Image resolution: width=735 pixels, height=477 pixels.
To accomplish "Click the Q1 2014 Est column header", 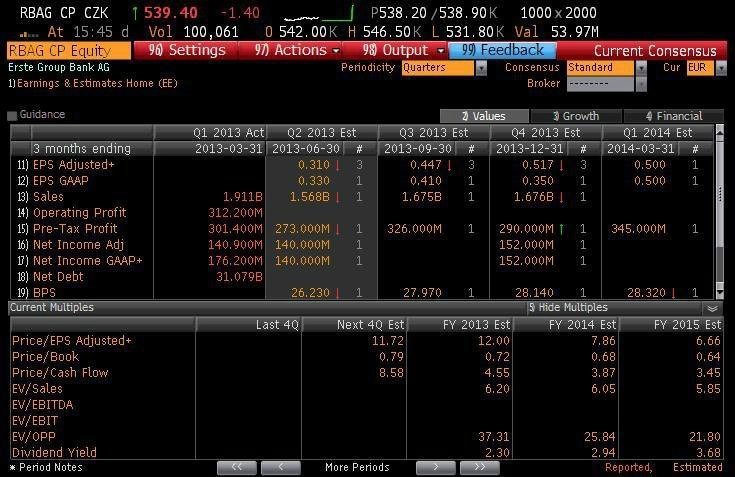I will [658, 133].
